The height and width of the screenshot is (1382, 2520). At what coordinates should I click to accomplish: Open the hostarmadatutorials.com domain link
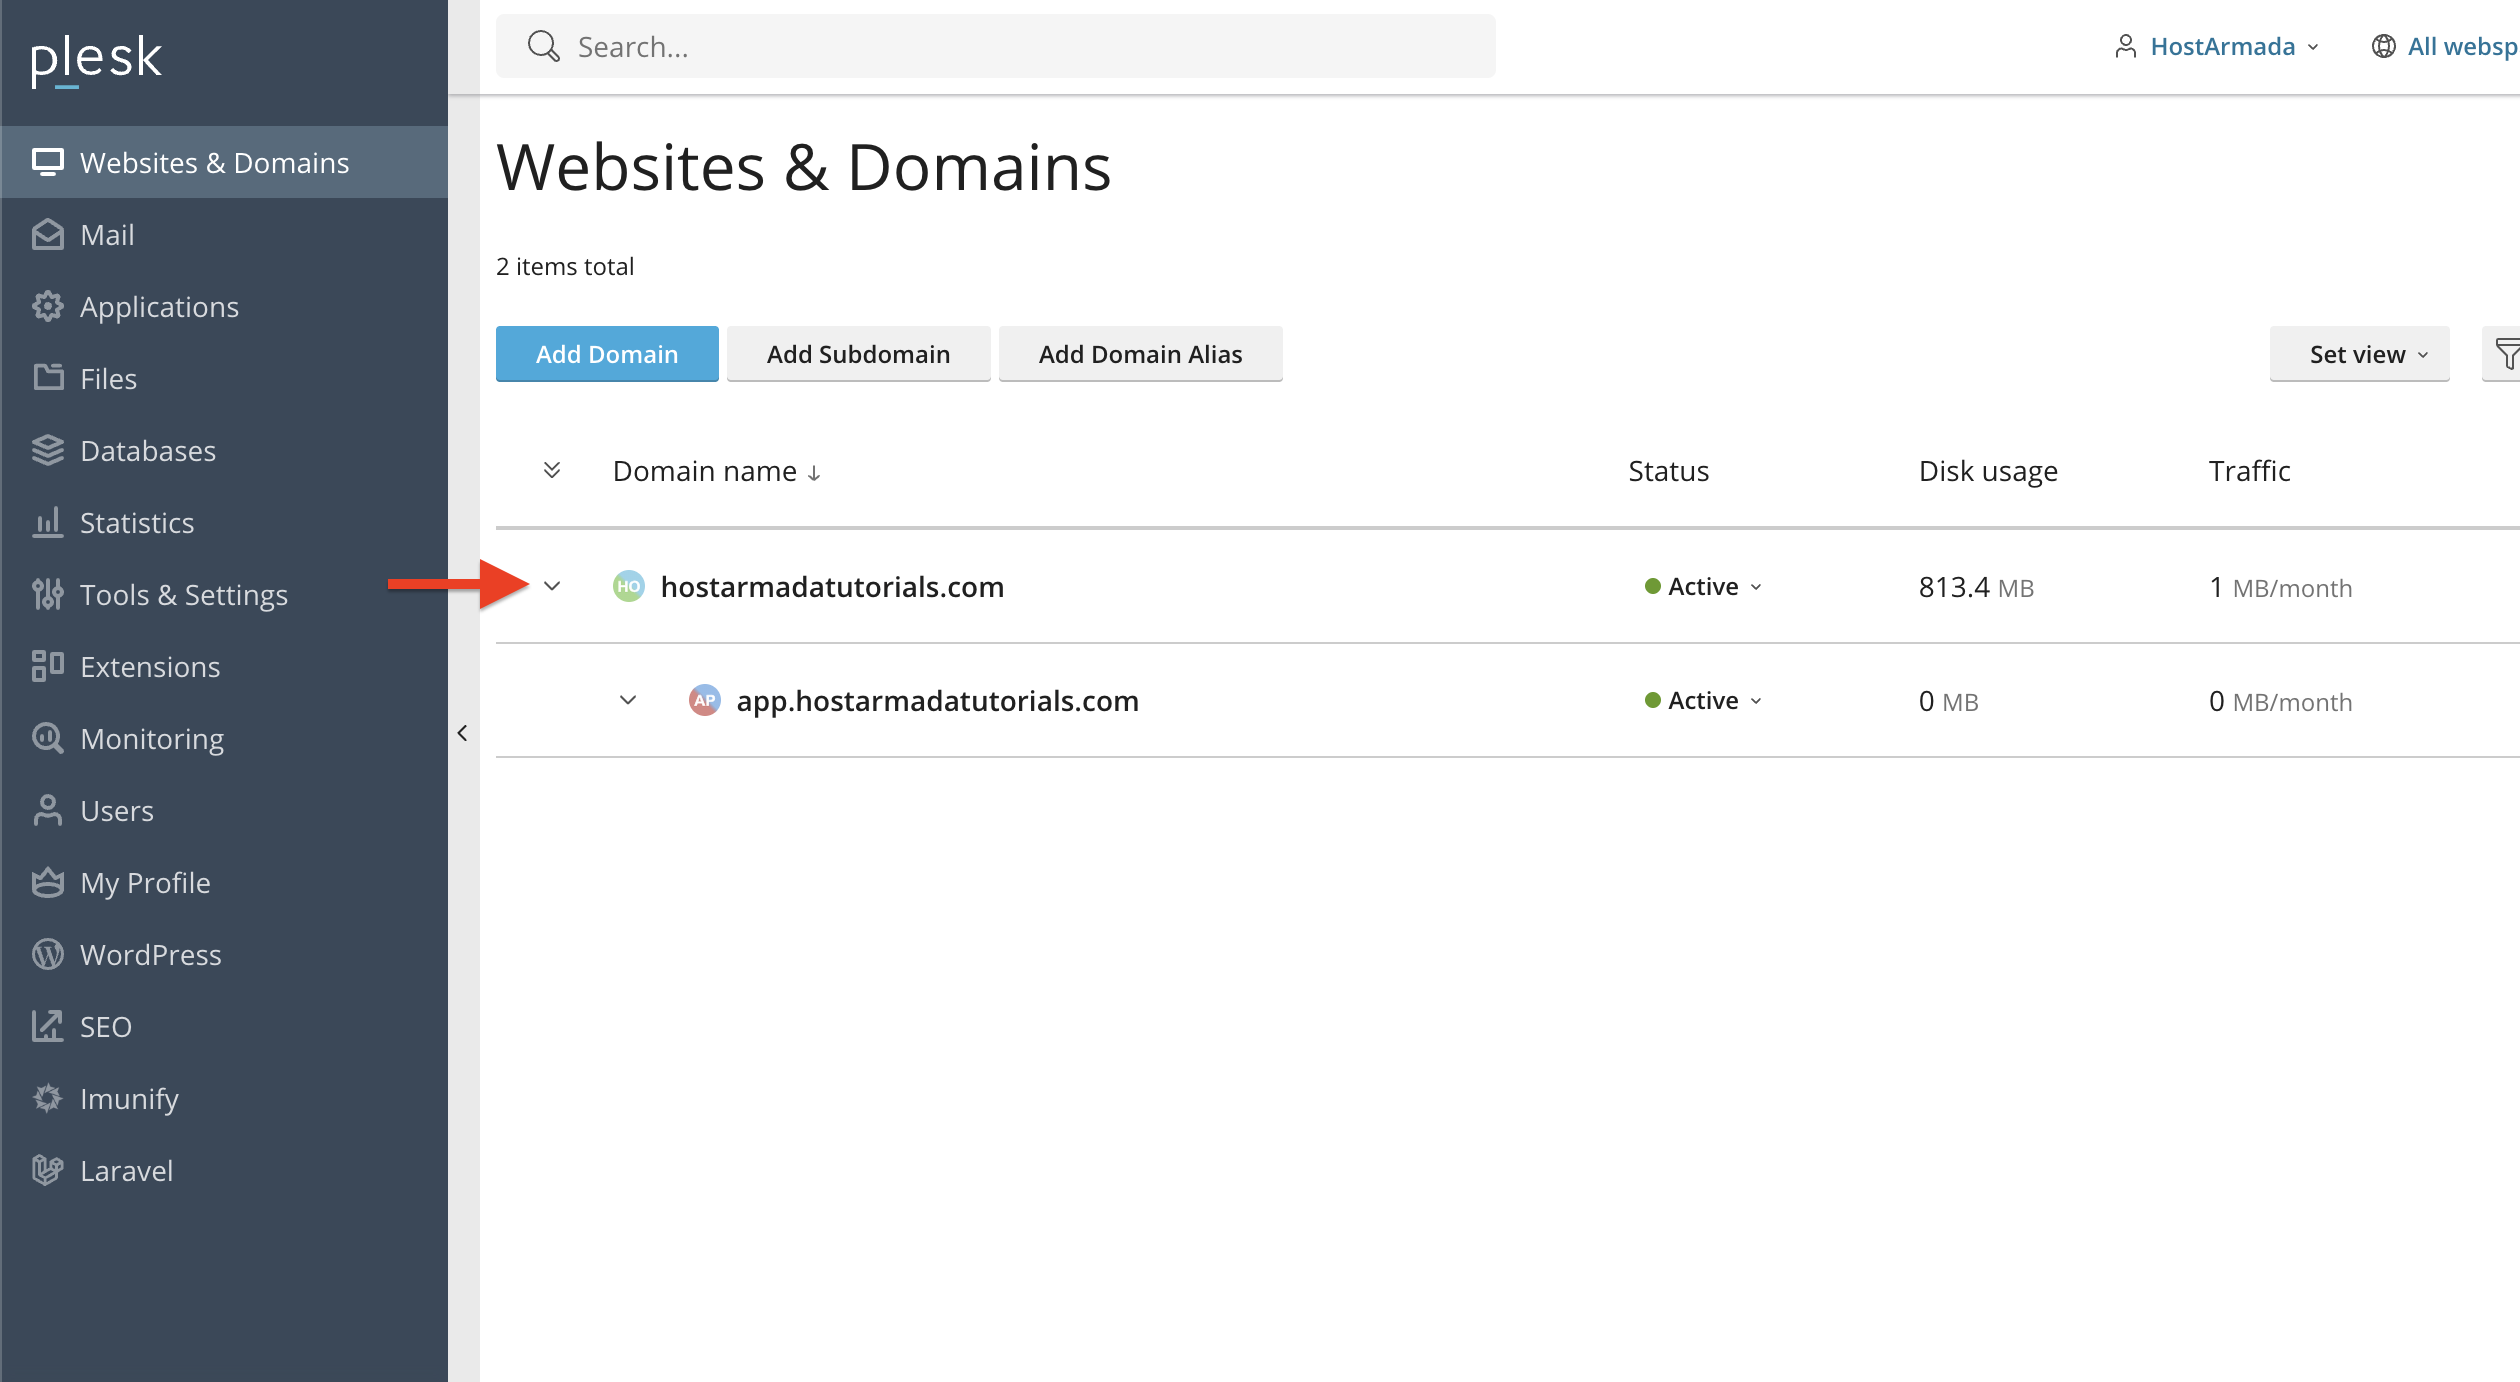(x=832, y=586)
